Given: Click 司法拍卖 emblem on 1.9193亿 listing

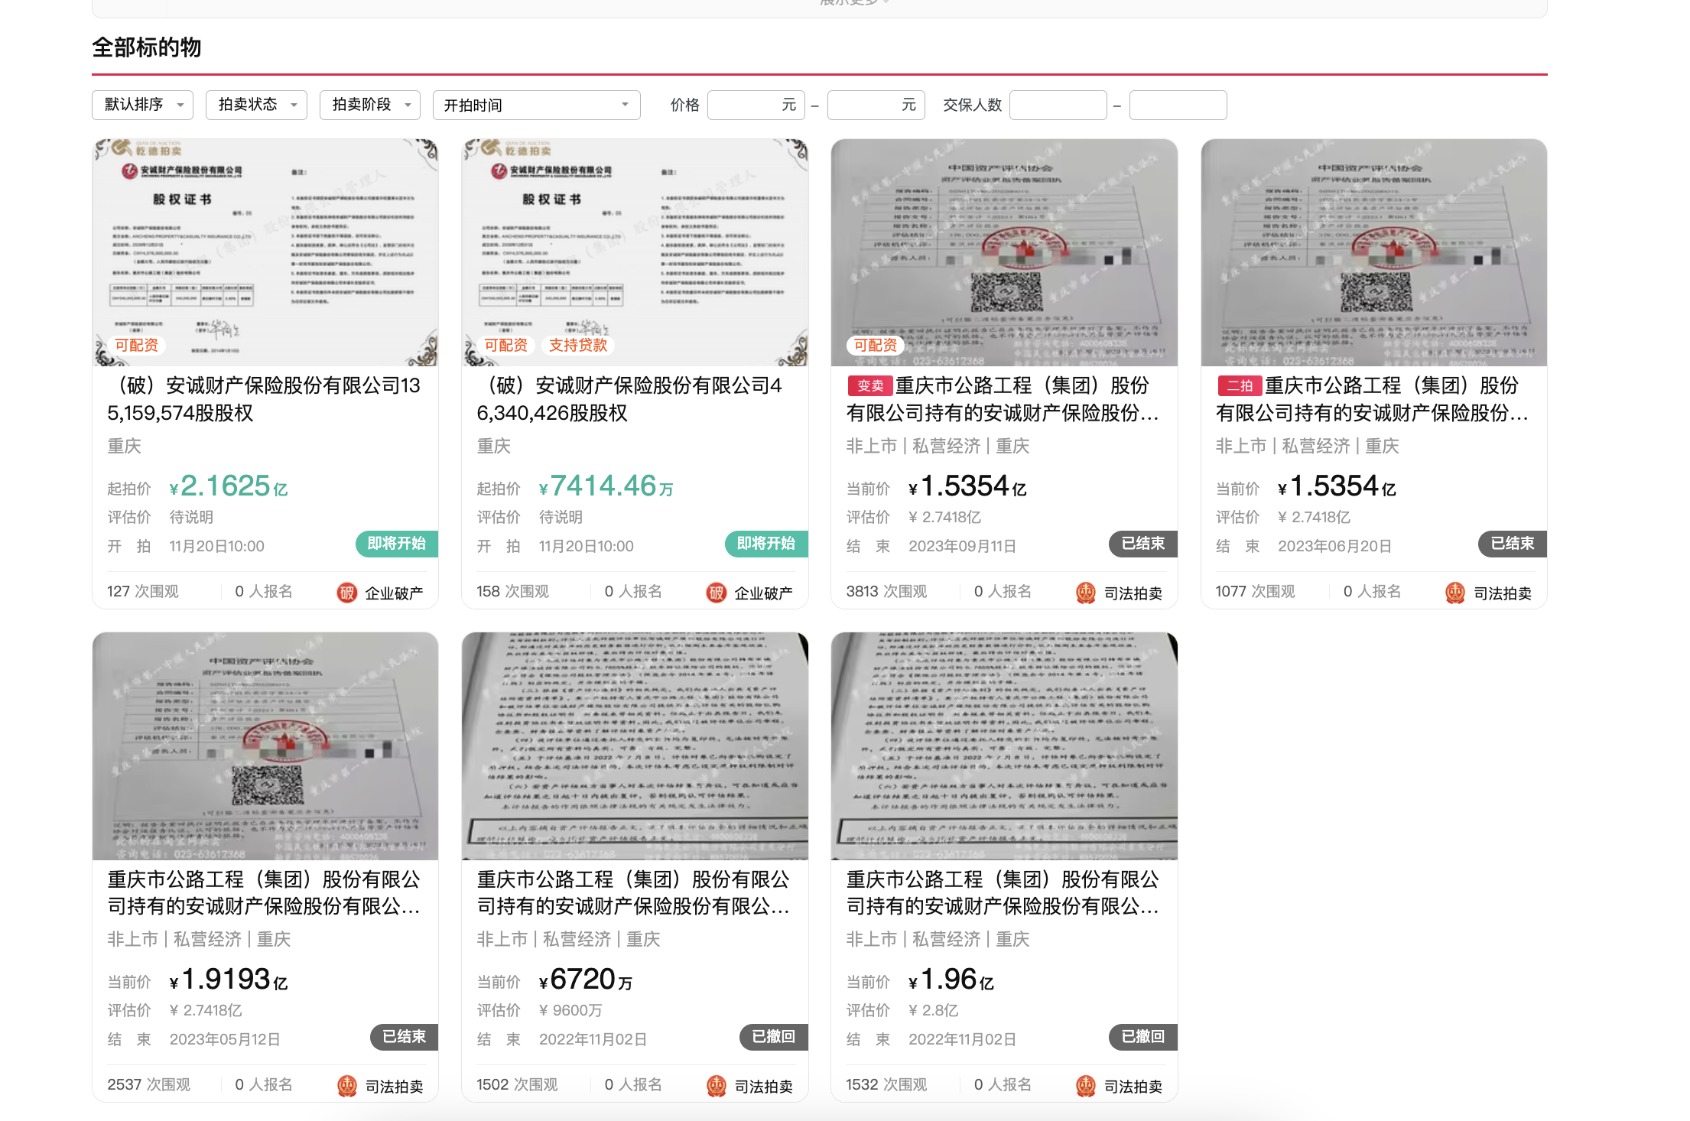Looking at the screenshot, I should (x=347, y=1086).
